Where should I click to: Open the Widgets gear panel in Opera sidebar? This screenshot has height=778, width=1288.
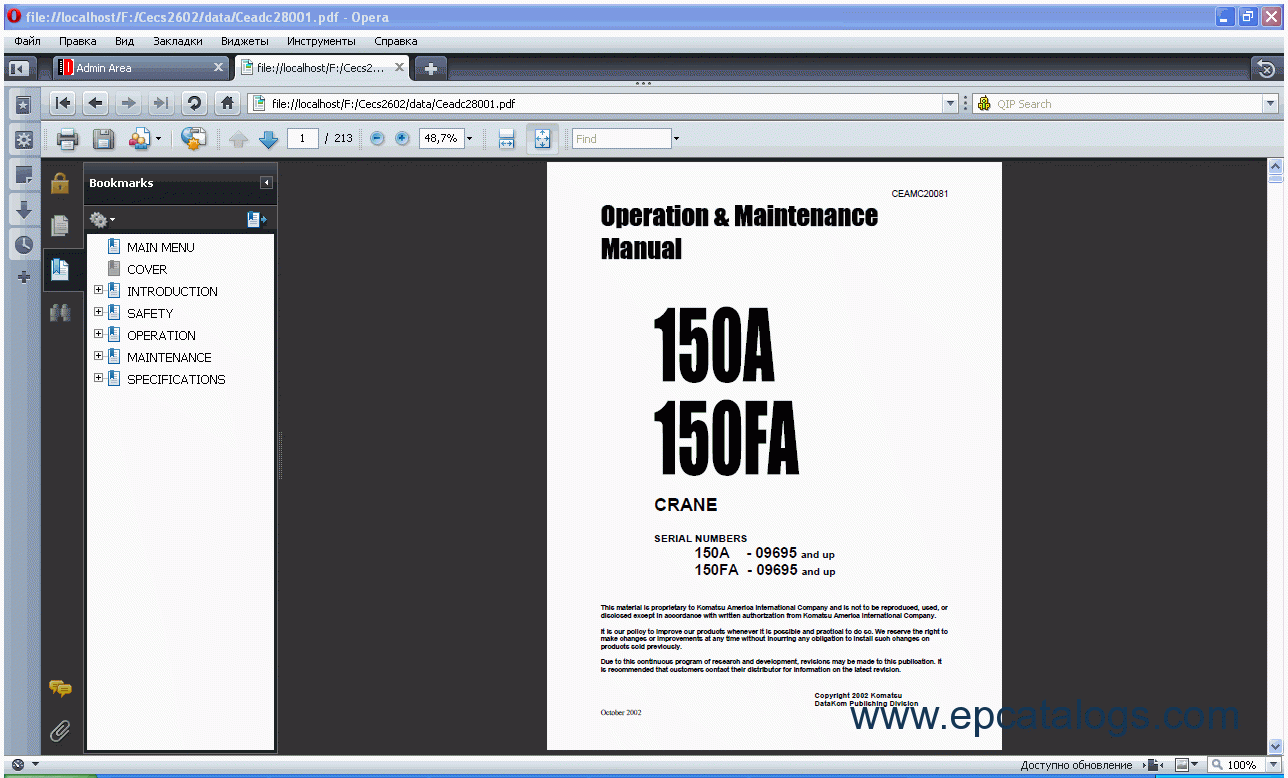coord(23,140)
